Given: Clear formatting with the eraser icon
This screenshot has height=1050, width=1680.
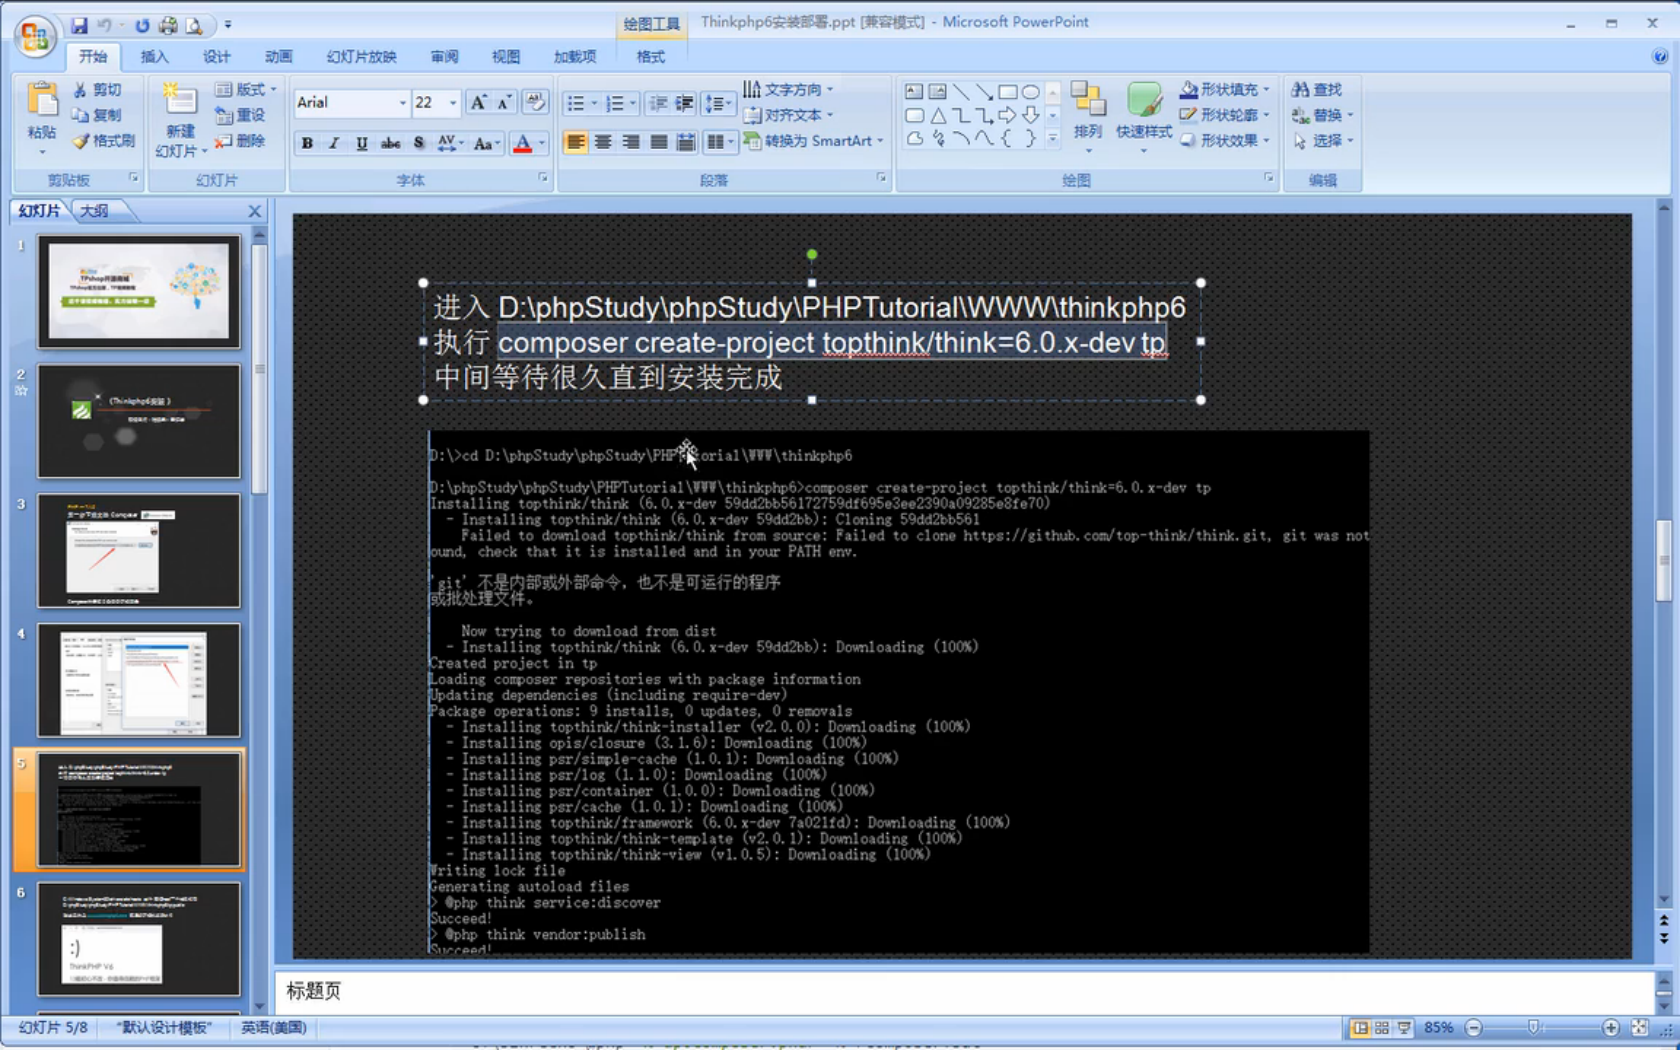Looking at the screenshot, I should click(536, 102).
